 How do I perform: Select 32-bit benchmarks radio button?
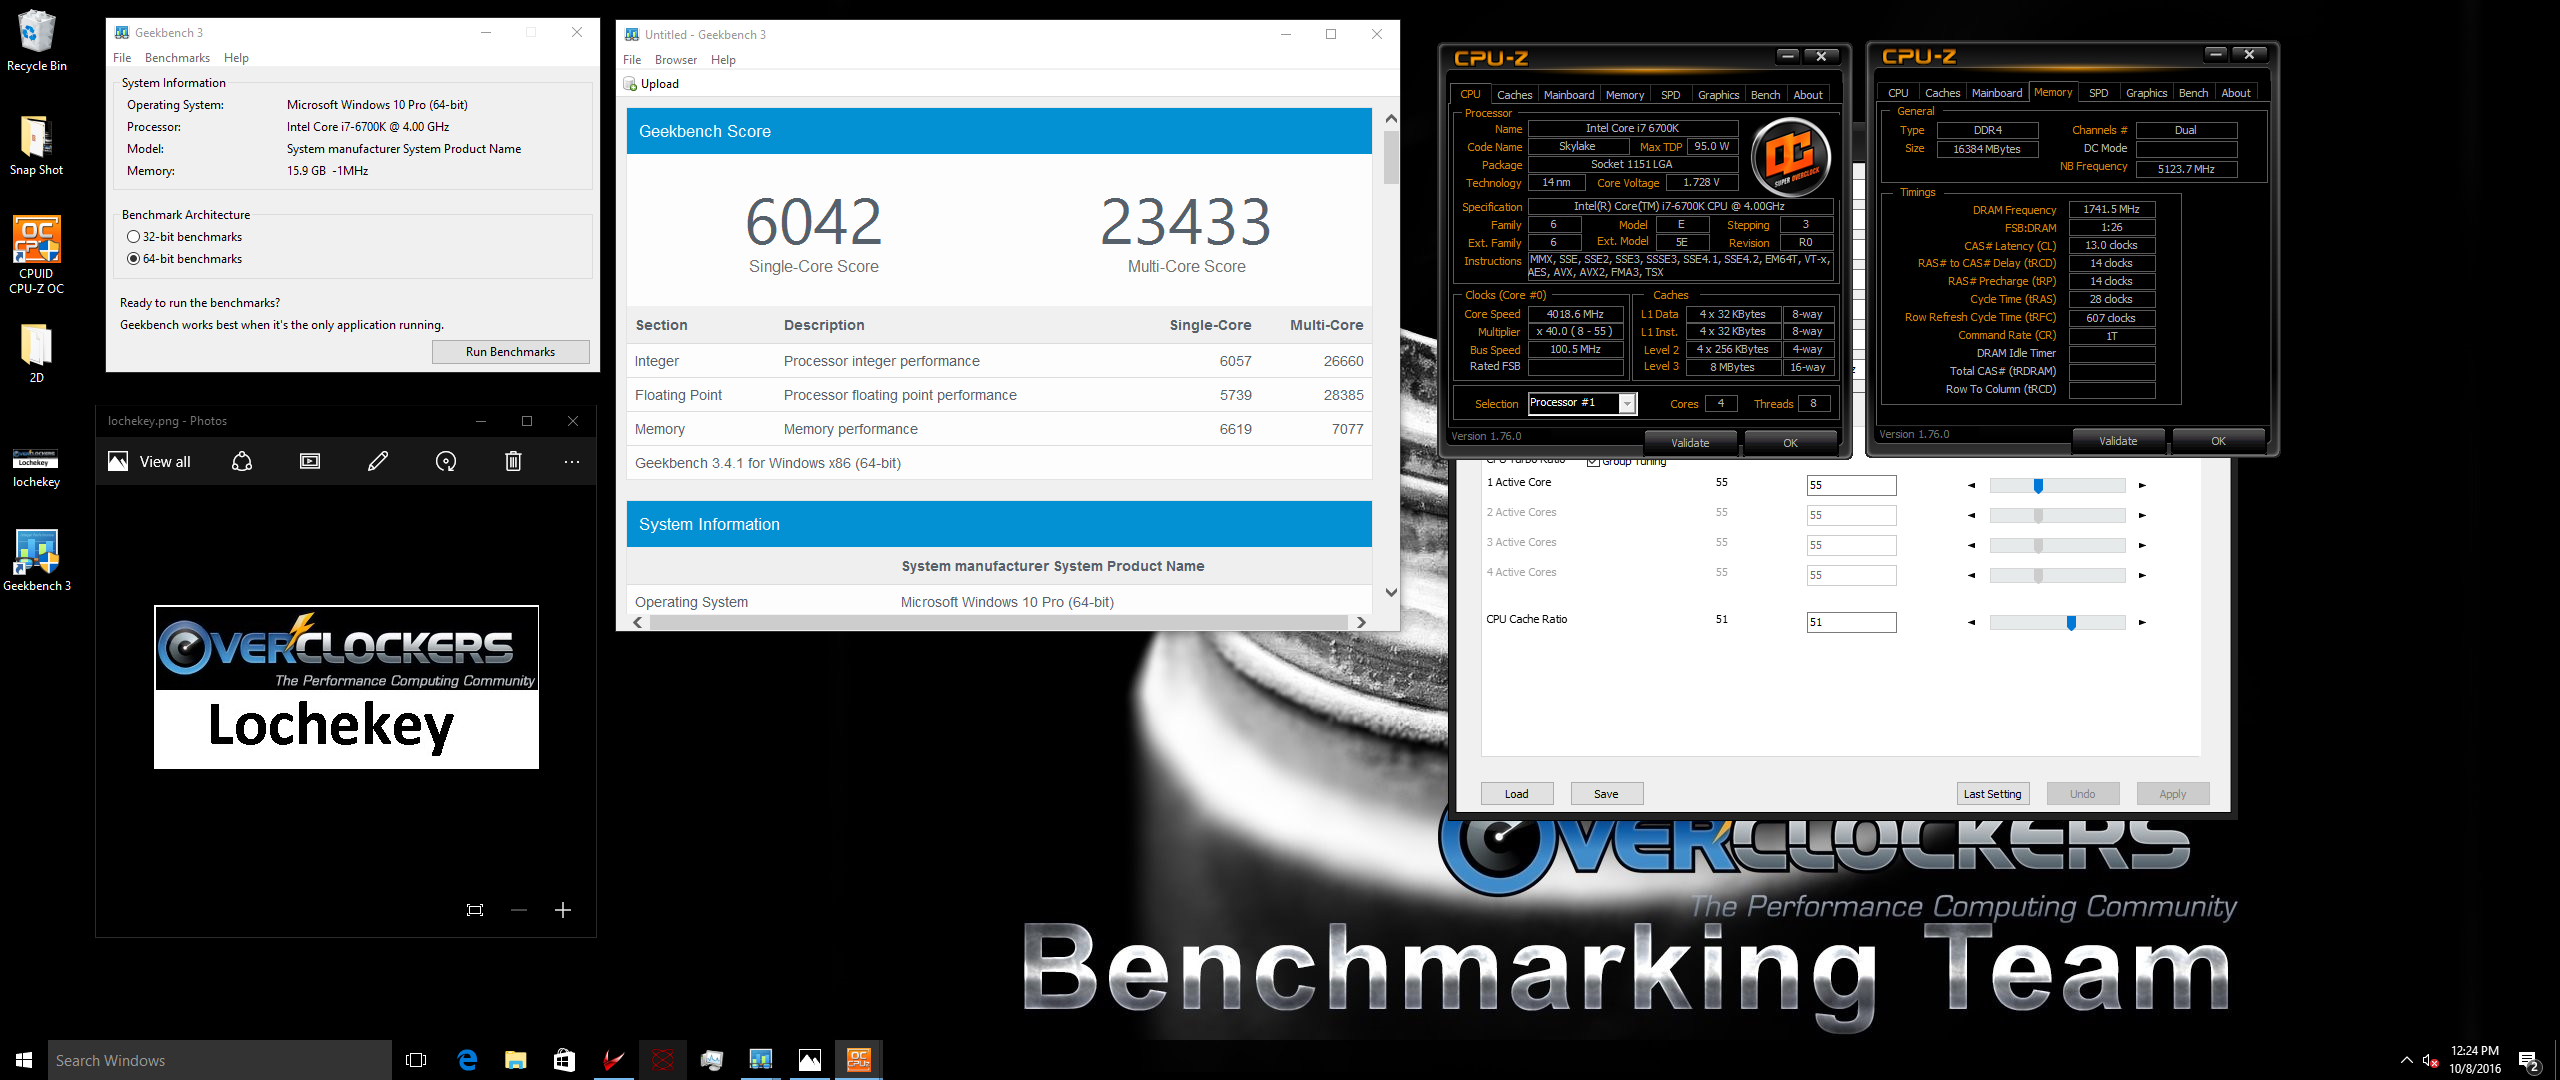tap(134, 237)
